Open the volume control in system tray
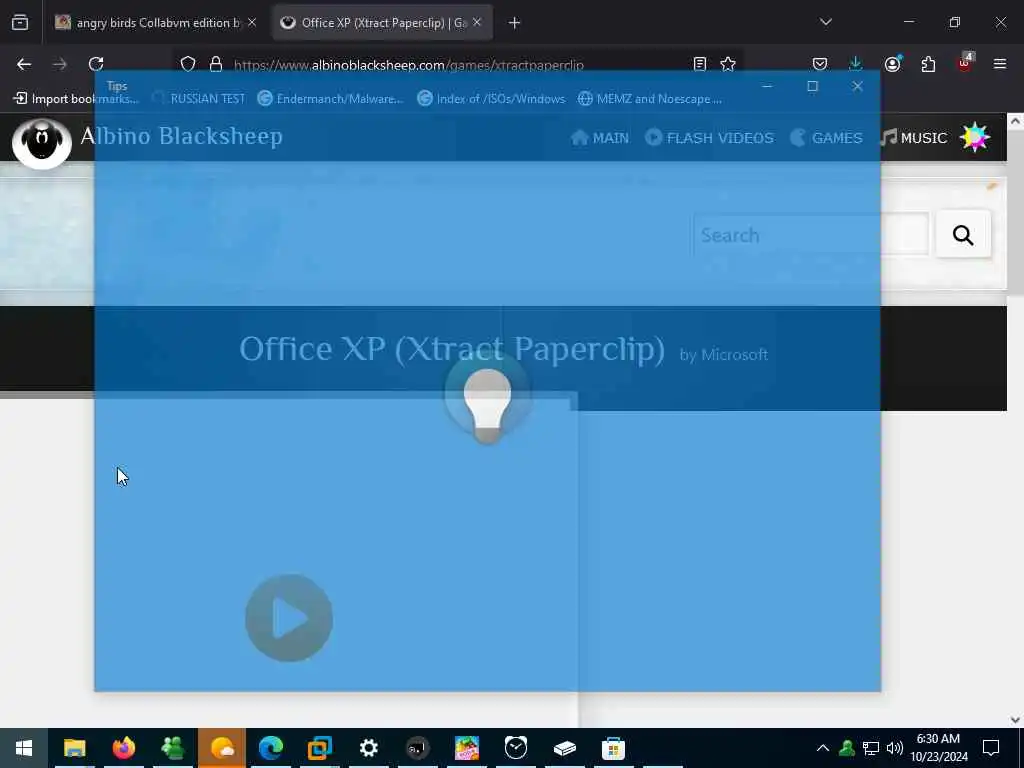Viewport: 1024px width, 768px height. point(895,748)
